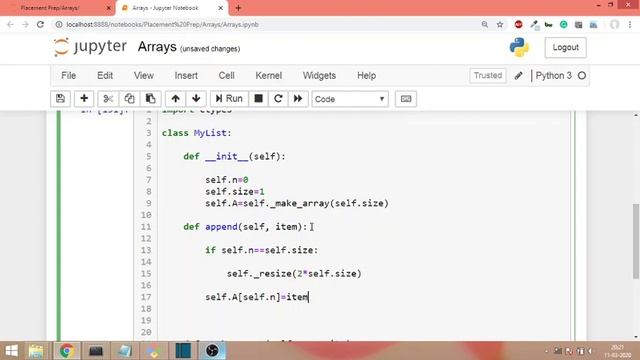Click the red adblock extension icon
This screenshot has width=640, height=360.
[518, 24]
